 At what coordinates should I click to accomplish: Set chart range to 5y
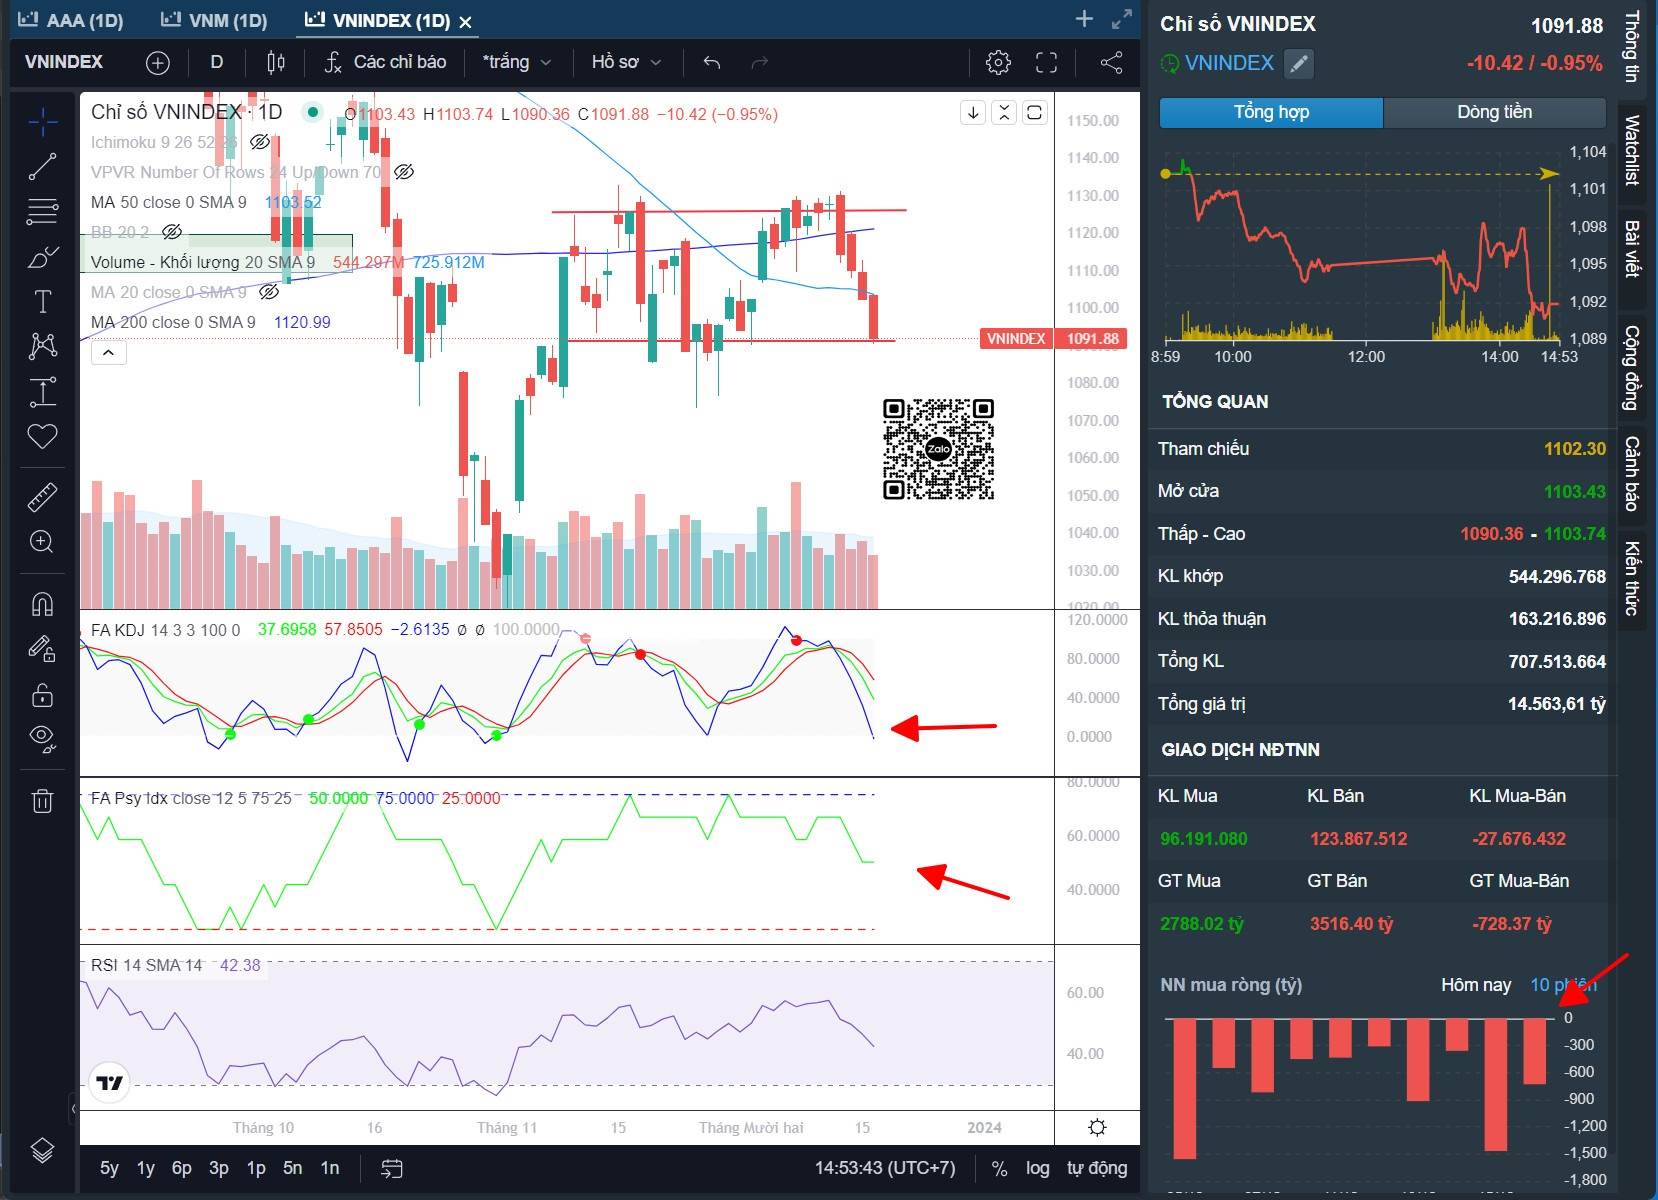click(109, 1168)
